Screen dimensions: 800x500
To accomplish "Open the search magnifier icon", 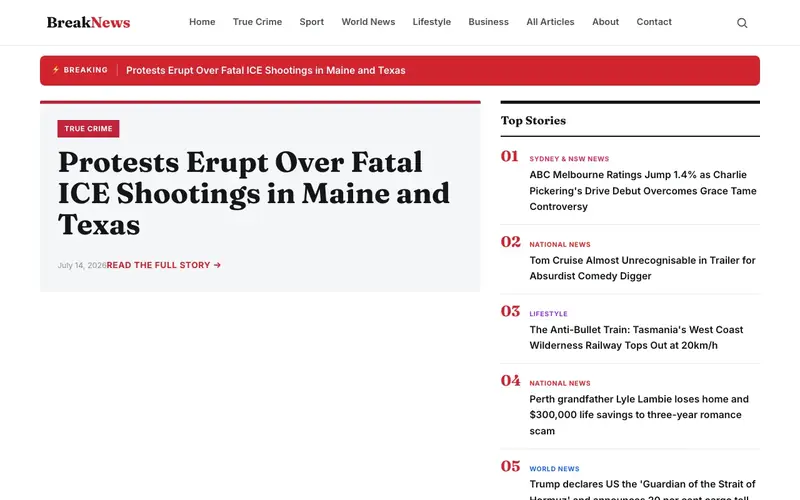I will point(742,22).
